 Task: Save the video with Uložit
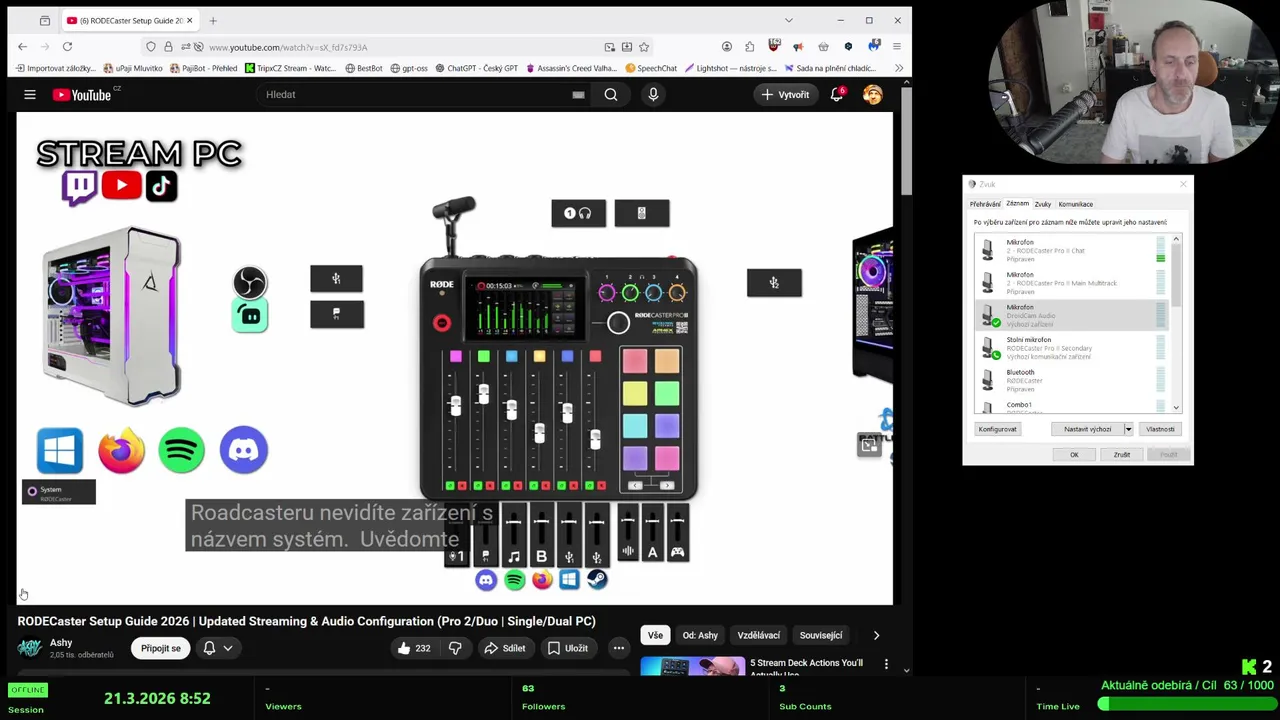(x=567, y=648)
